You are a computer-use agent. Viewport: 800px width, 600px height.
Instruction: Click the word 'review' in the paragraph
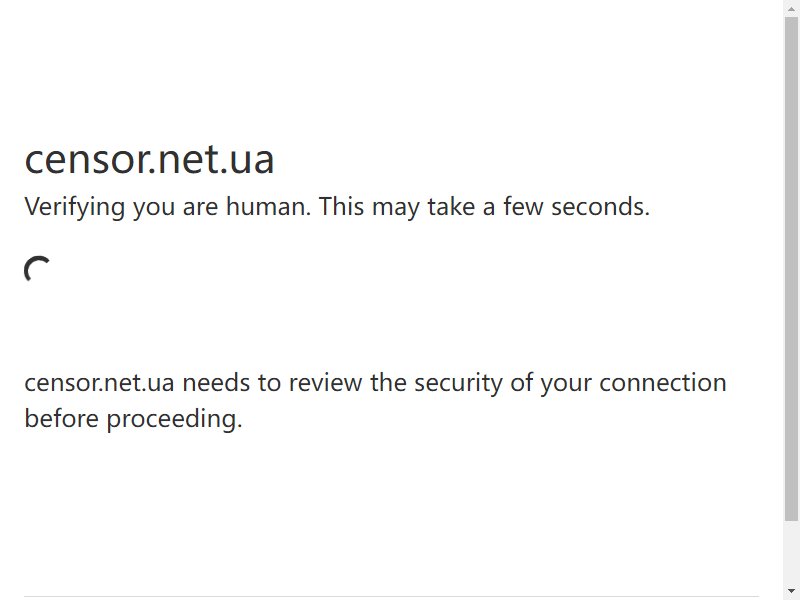click(326, 383)
